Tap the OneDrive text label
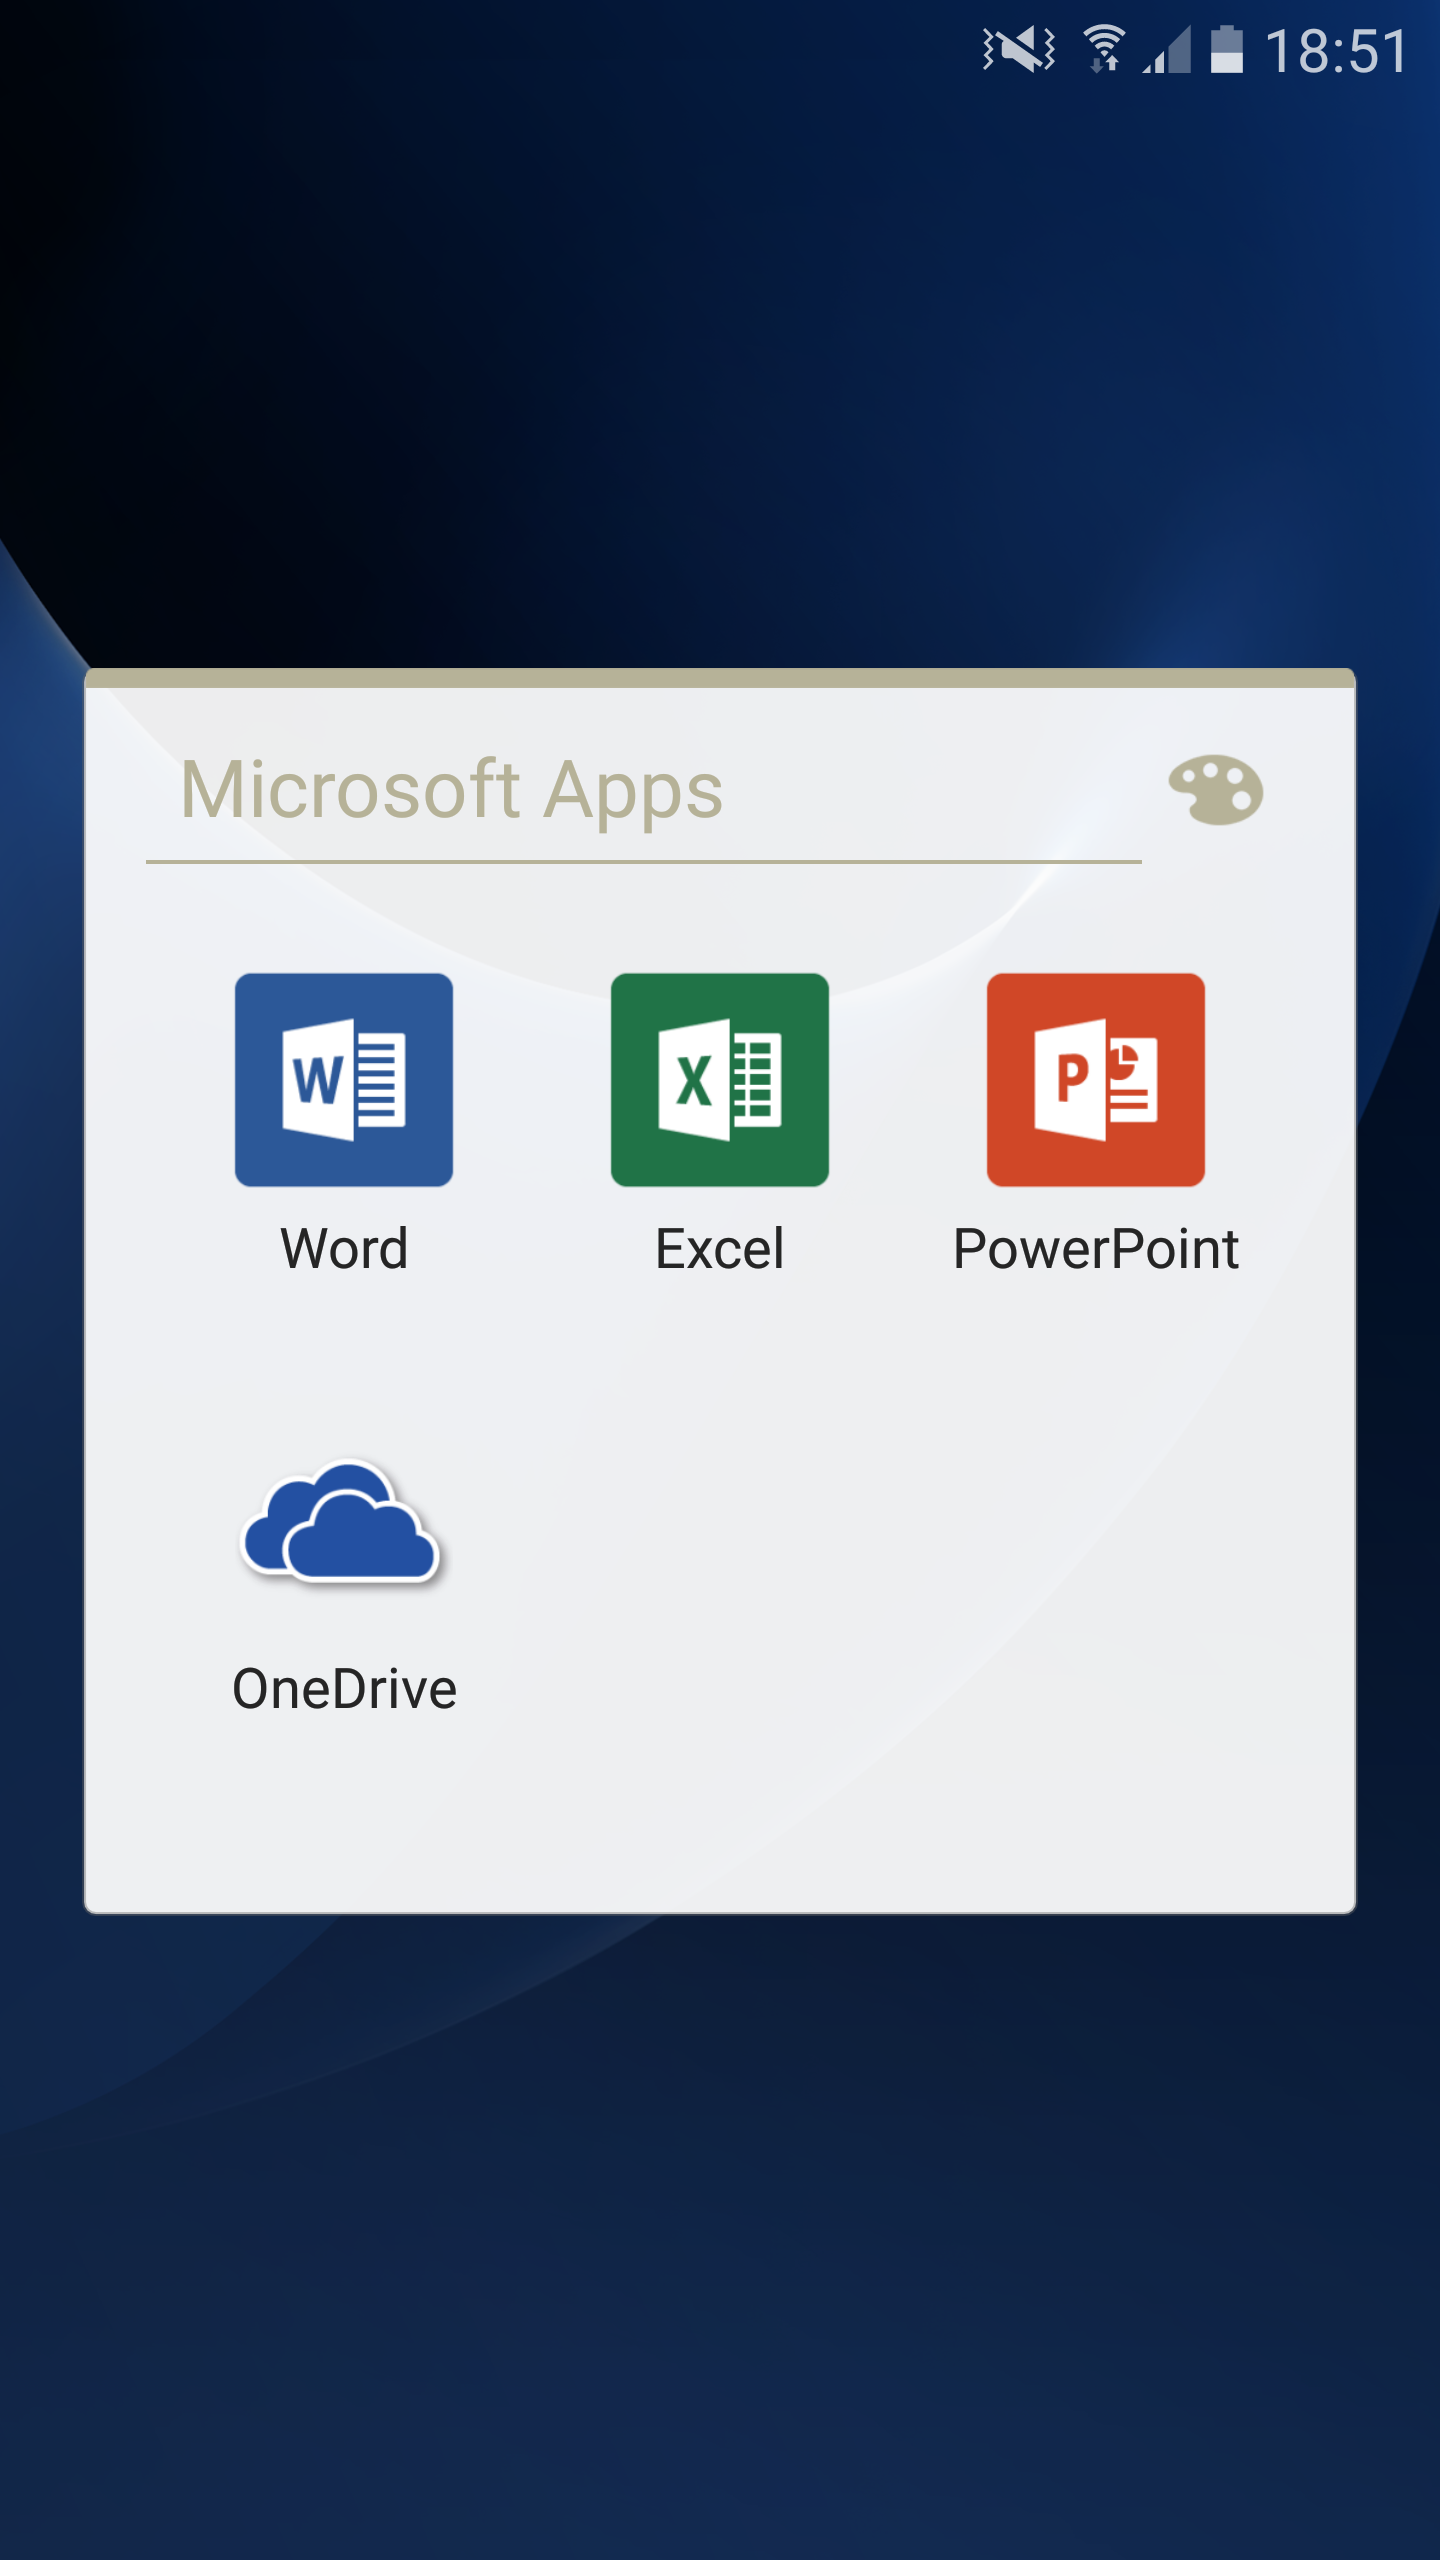This screenshot has height=2560, width=1440. point(344,1689)
